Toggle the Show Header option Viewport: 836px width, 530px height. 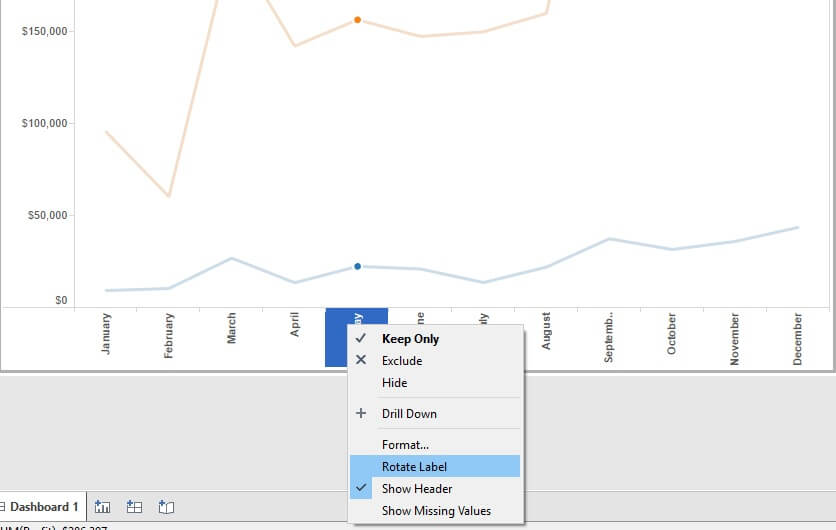[x=435, y=488]
